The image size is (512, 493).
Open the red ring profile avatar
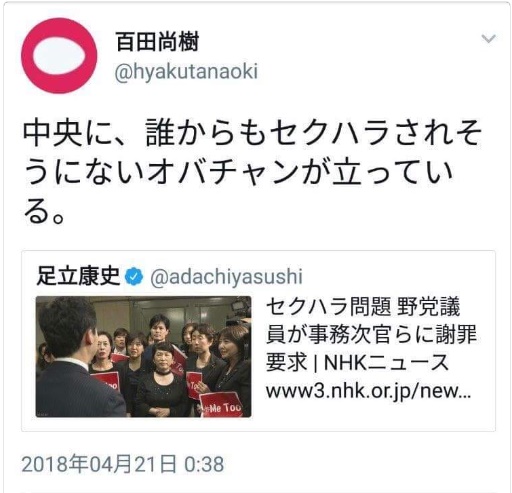pos(59,55)
